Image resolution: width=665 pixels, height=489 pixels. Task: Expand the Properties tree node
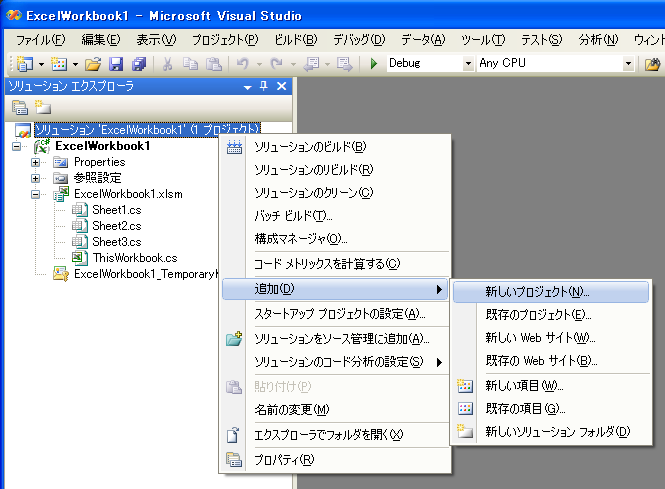point(36,162)
